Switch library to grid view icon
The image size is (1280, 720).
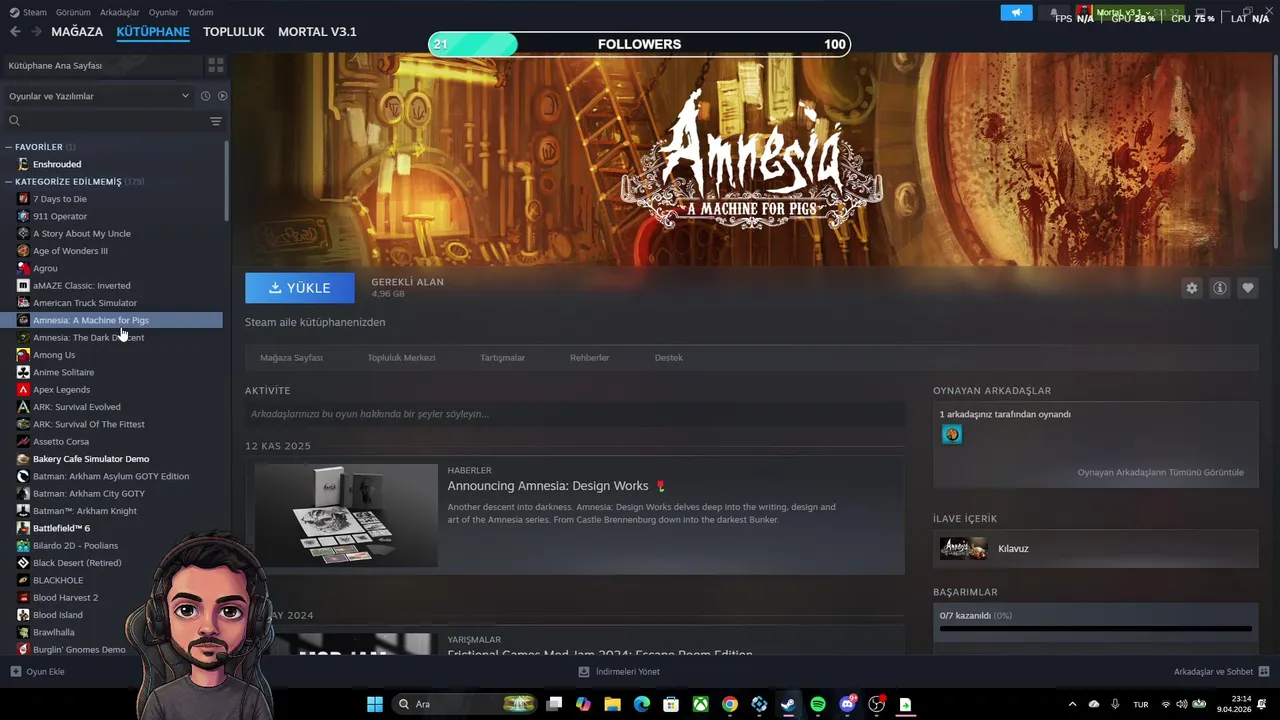tap(216, 65)
